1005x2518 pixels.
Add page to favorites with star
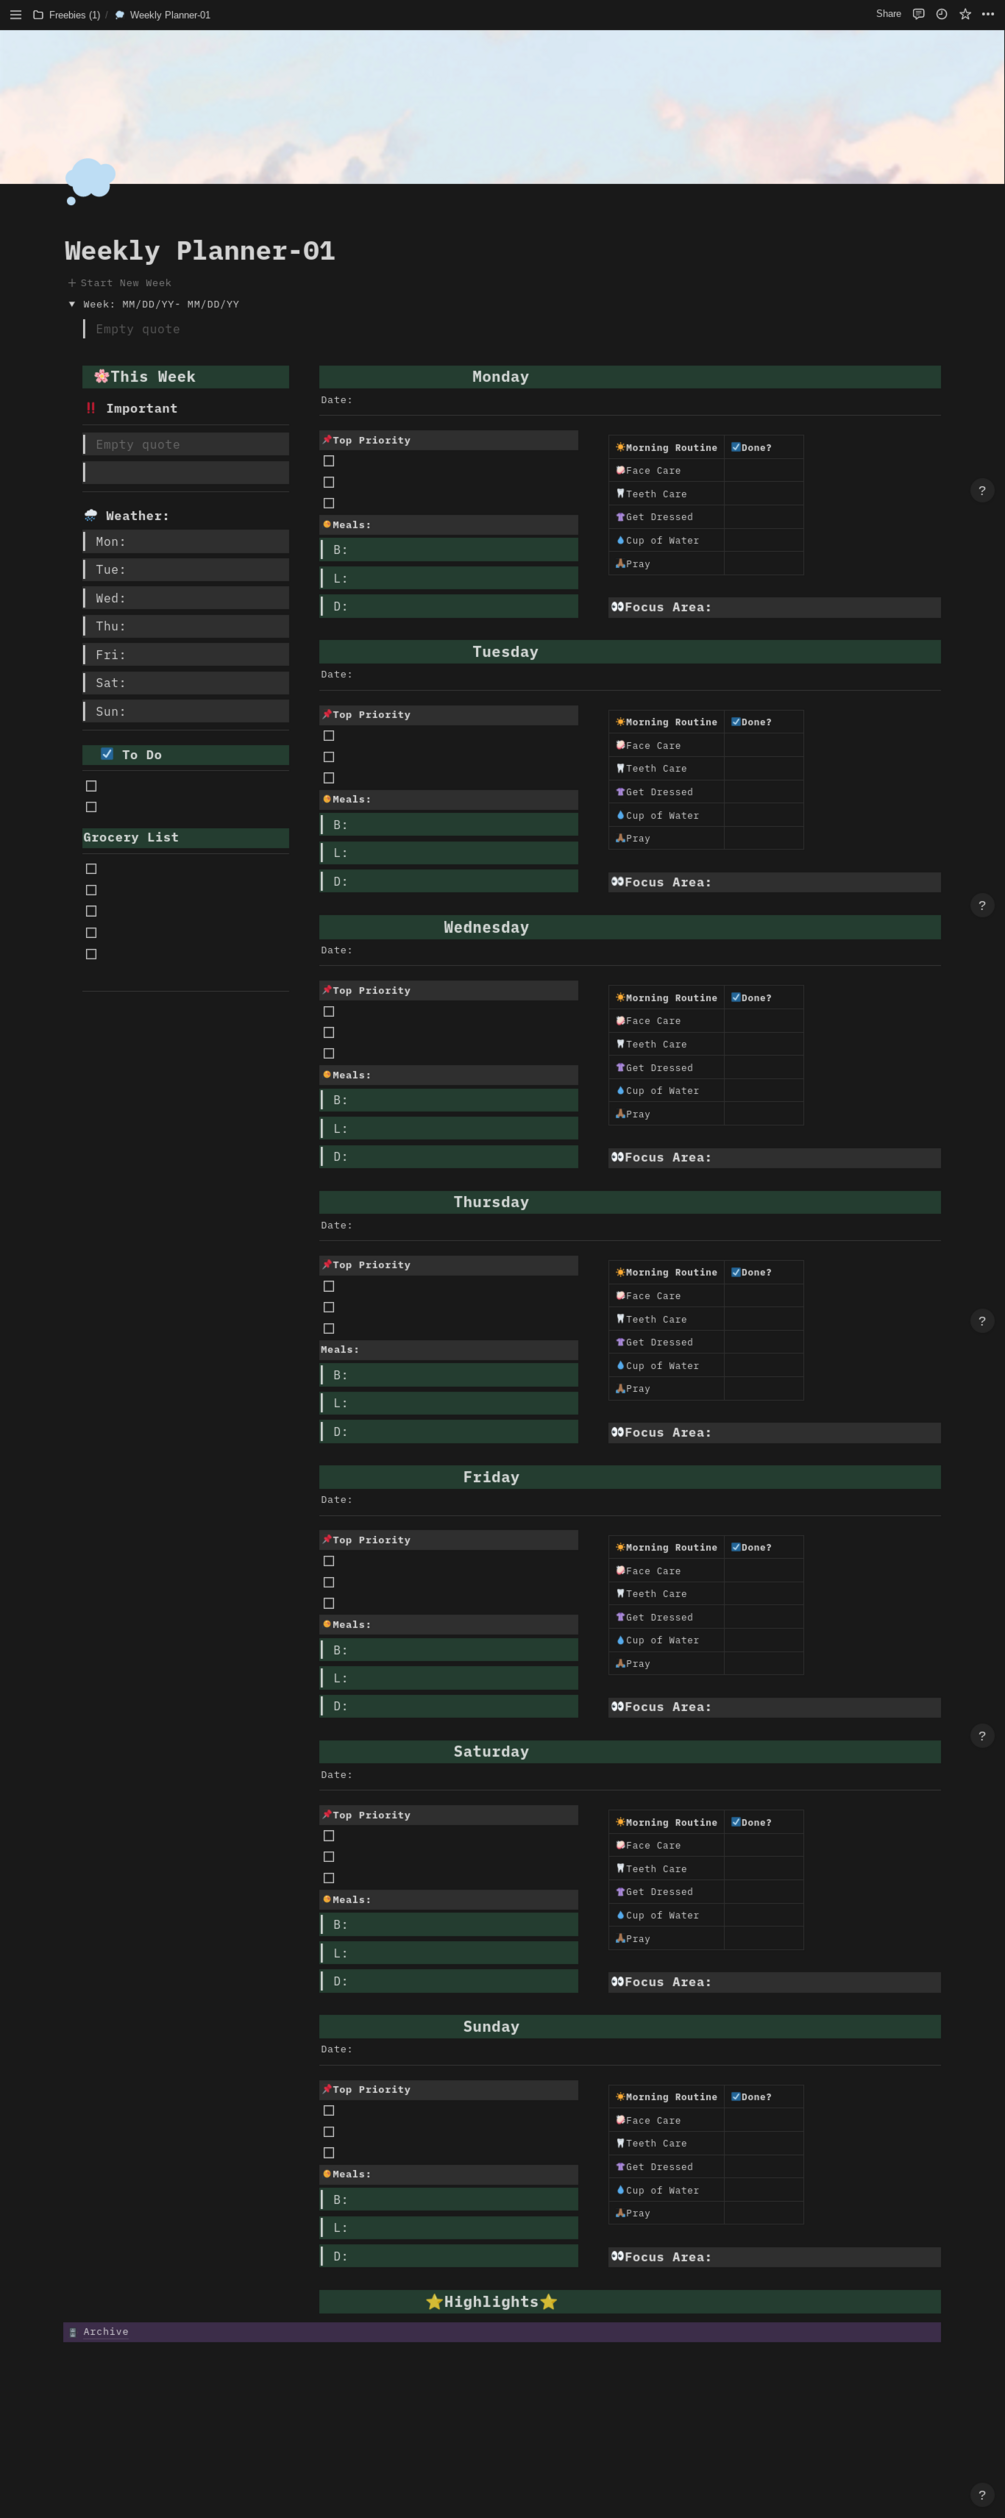click(x=965, y=14)
